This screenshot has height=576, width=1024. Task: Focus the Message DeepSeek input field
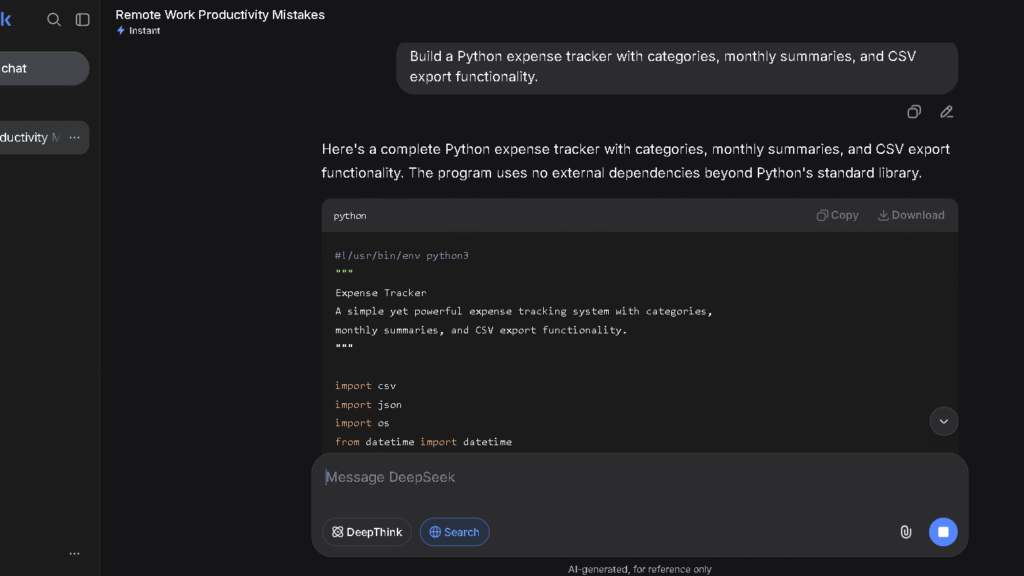click(x=639, y=477)
